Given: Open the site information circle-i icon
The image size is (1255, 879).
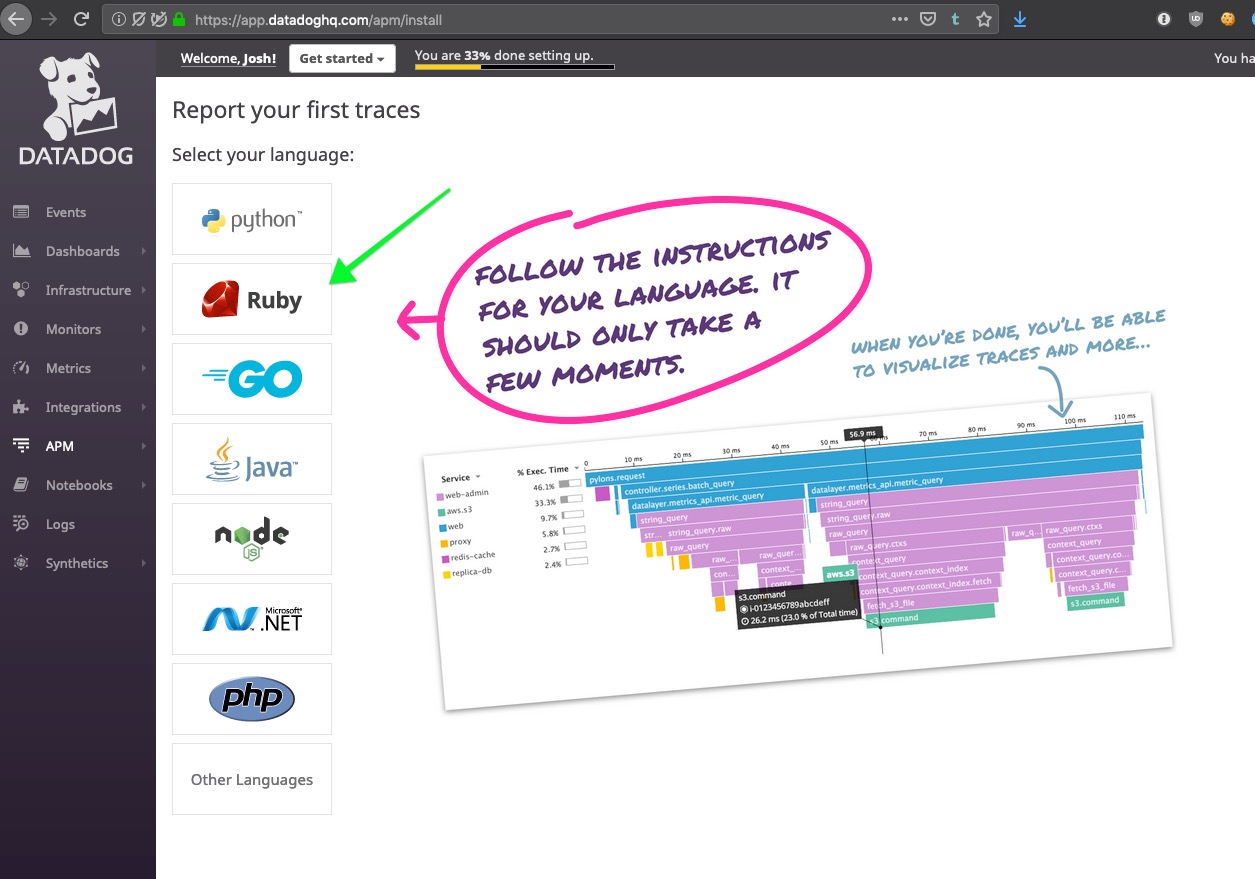Looking at the screenshot, I should coord(119,19).
